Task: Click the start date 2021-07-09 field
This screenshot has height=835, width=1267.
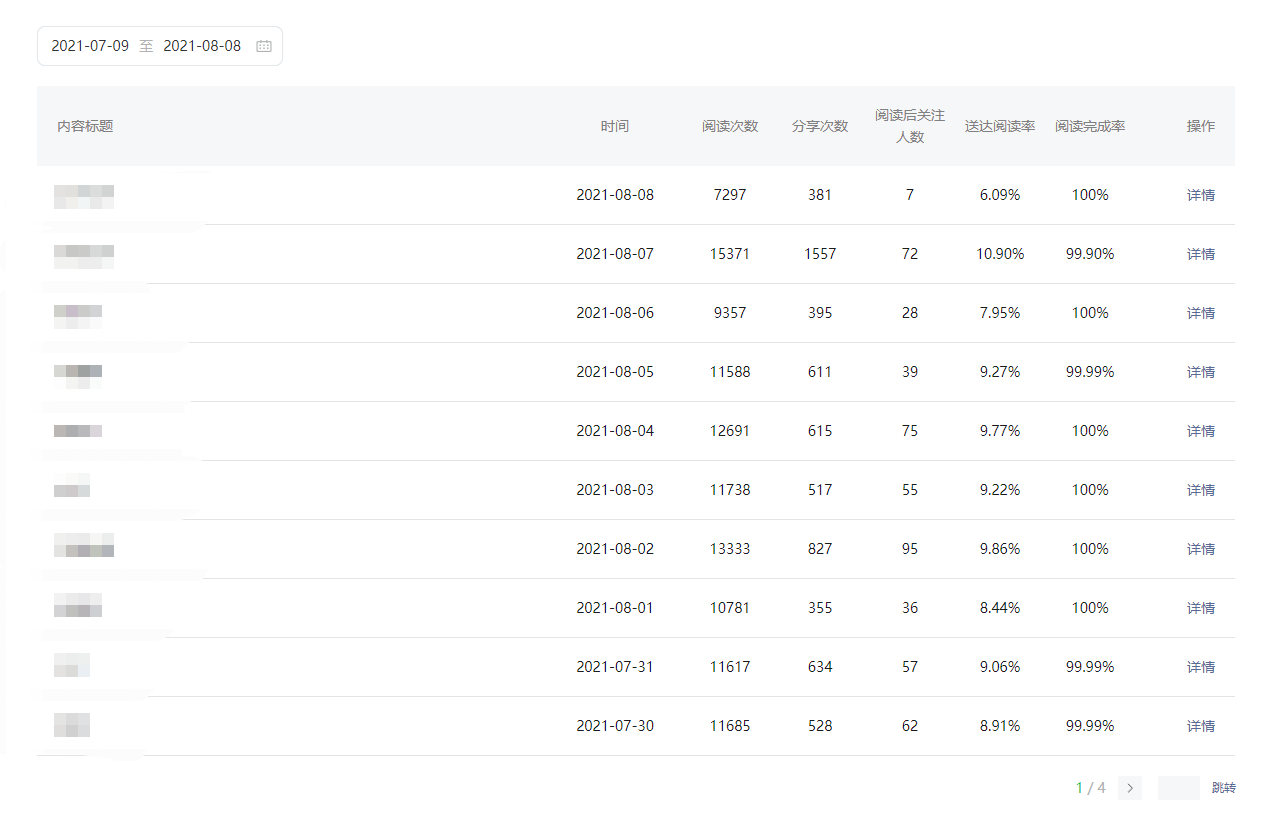Action: click(x=90, y=46)
